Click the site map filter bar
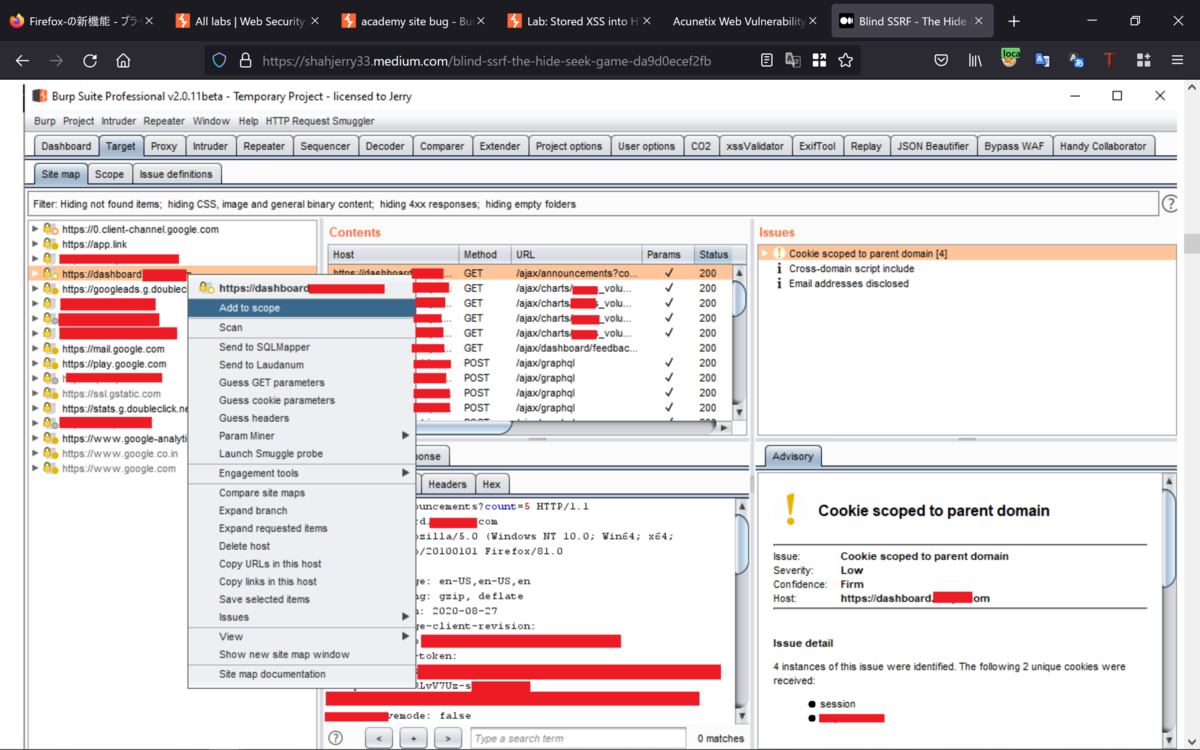 [593, 204]
